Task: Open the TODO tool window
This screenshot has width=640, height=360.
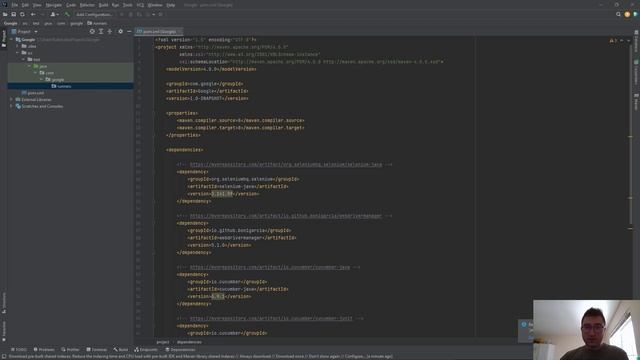Action: [19, 350]
